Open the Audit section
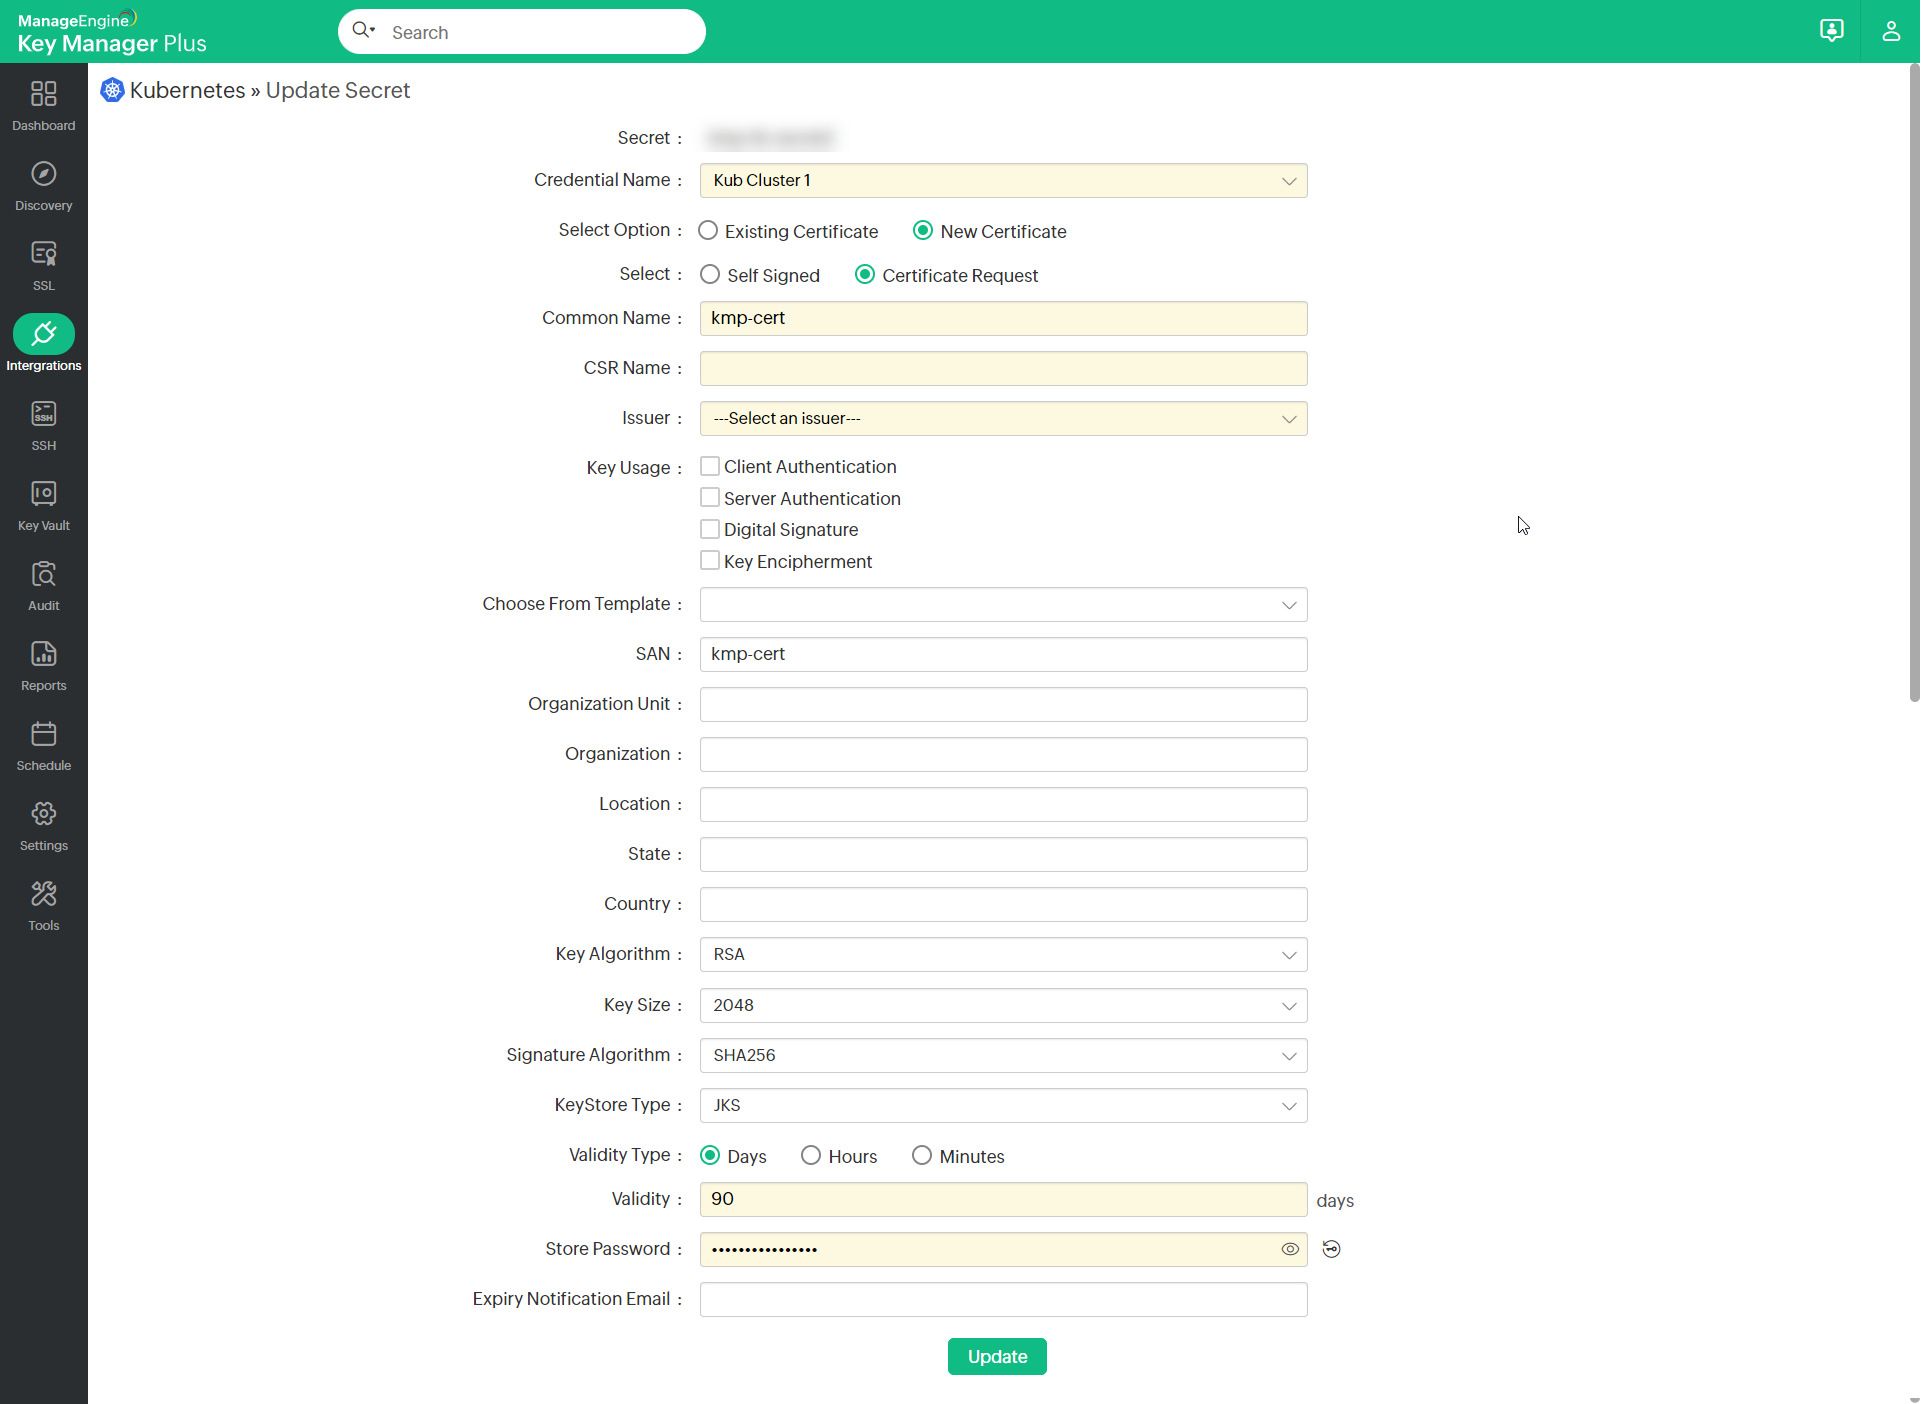Viewport: 1921px width, 1404px height. pos(43,586)
